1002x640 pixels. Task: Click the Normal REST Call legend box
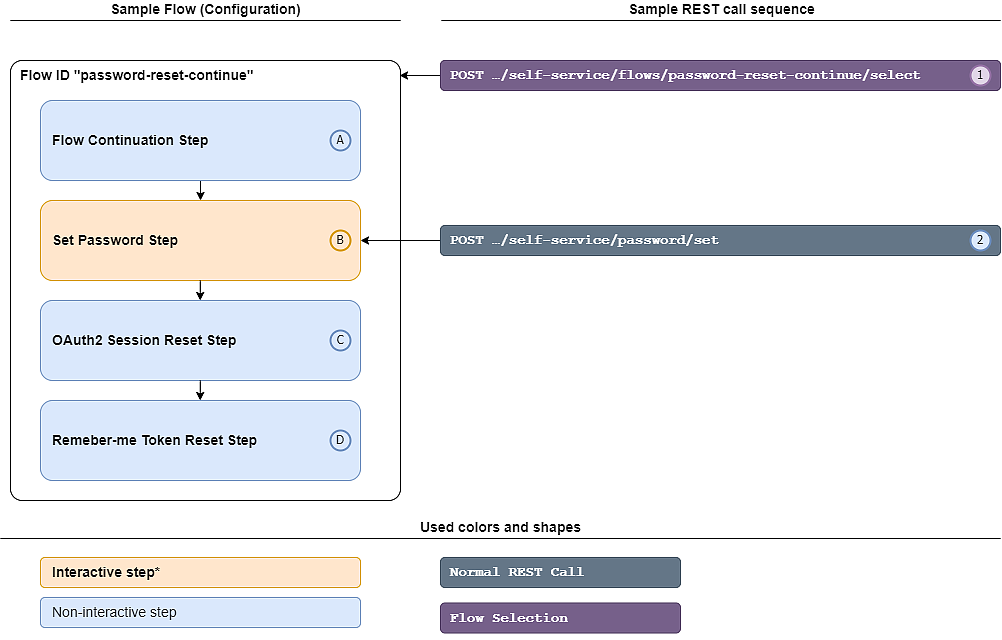point(560,572)
